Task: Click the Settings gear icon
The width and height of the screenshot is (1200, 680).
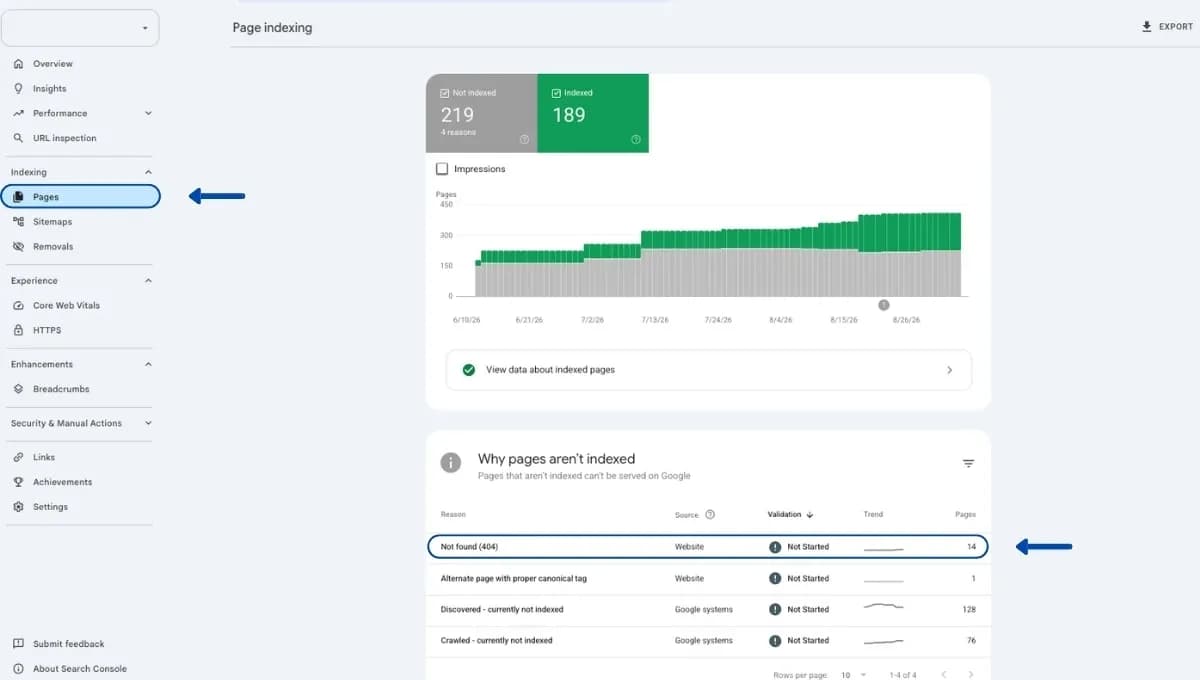Action: click(18, 507)
